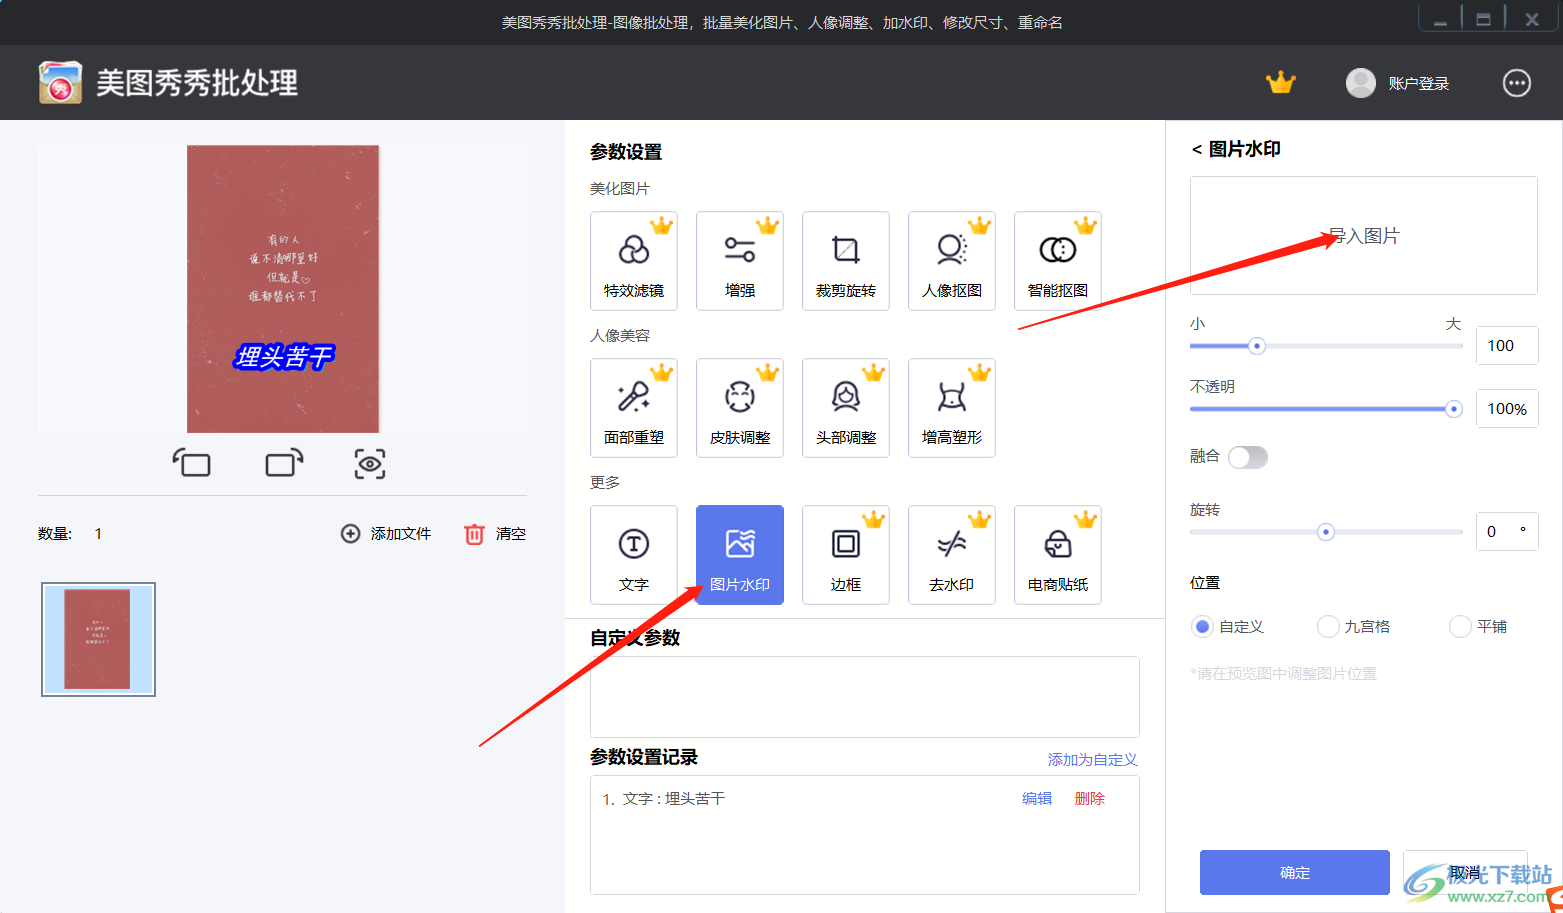Image resolution: width=1563 pixels, height=913 pixels.
Task: Click the 参数设置记录 heading text
Action: click(644, 757)
